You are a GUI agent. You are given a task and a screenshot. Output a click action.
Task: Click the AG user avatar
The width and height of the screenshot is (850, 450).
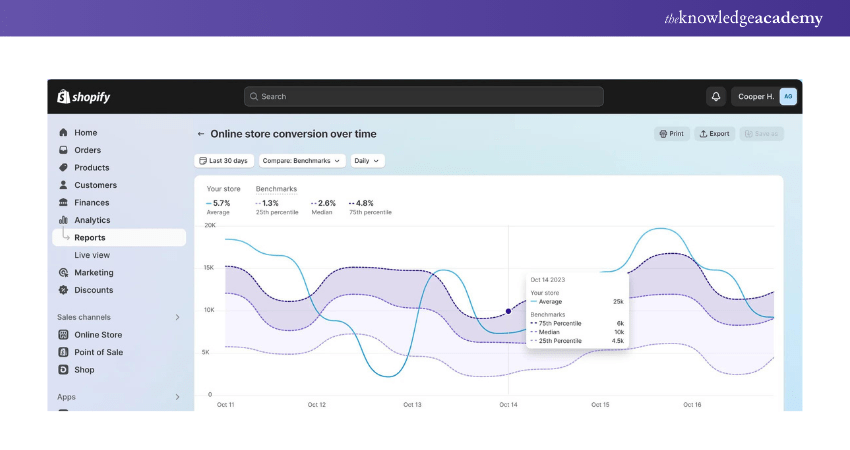click(788, 97)
